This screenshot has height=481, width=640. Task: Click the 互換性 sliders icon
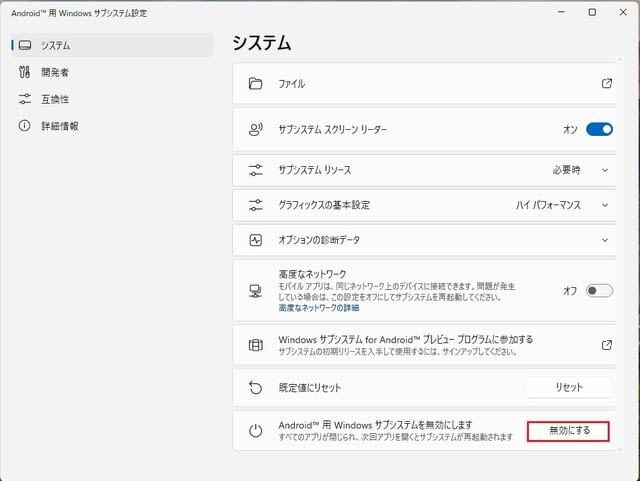(x=25, y=99)
